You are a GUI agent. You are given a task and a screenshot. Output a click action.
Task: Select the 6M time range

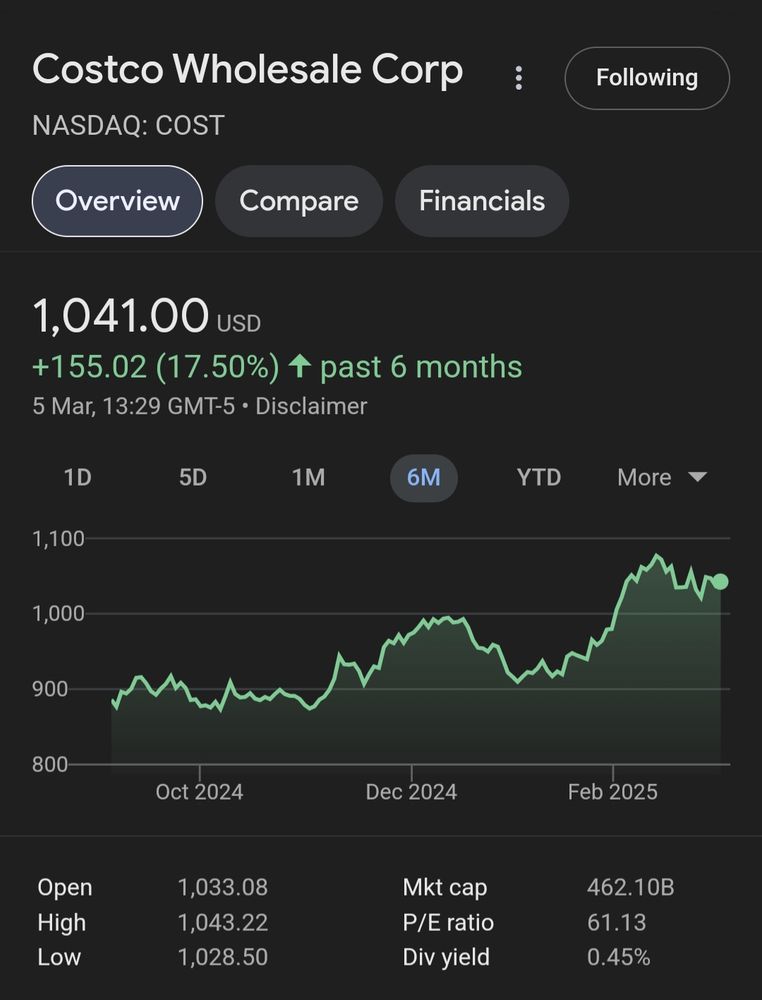coord(424,478)
